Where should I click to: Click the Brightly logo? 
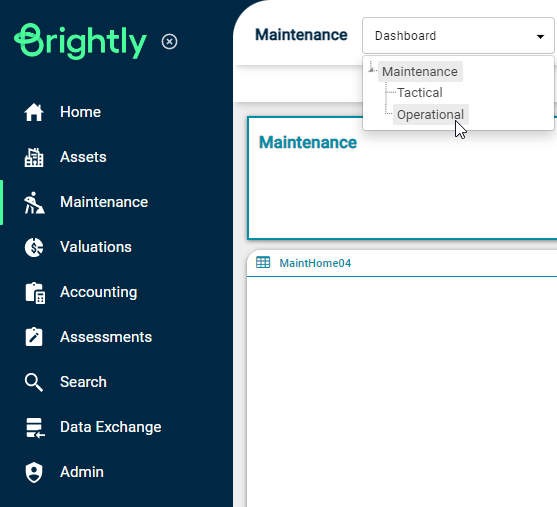[x=80, y=41]
